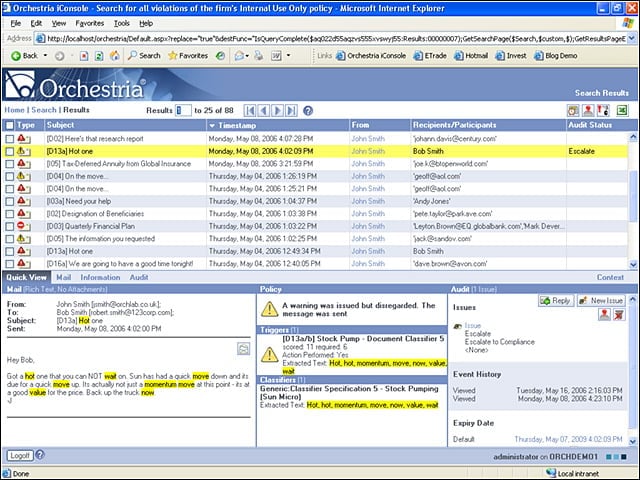Screen dimensions: 640x480
Task: Click the delete issue icon under New Issue
Action: click(619, 314)
